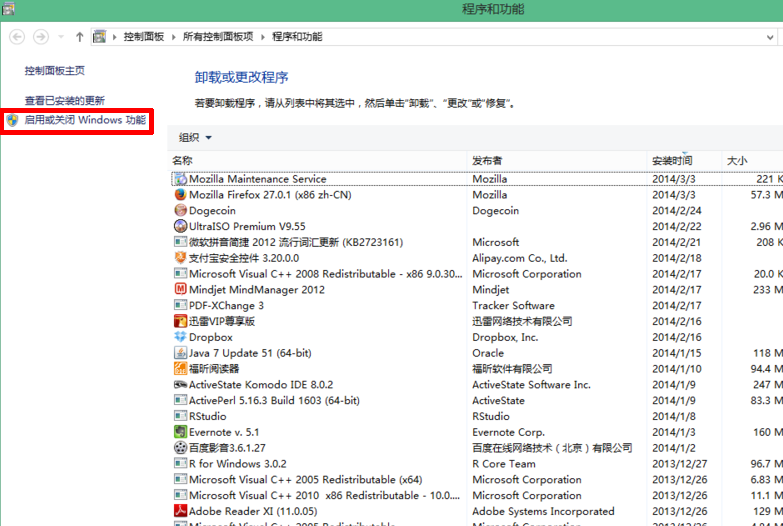This screenshot has width=783, height=526.
Task: Select the Dropbox icon in program list
Action: [180, 337]
